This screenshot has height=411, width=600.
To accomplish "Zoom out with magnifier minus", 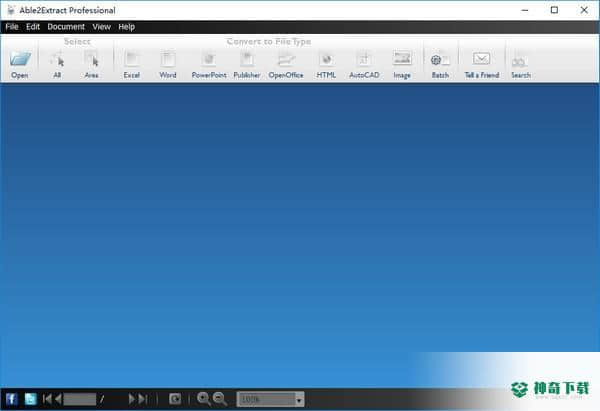I will (220, 399).
